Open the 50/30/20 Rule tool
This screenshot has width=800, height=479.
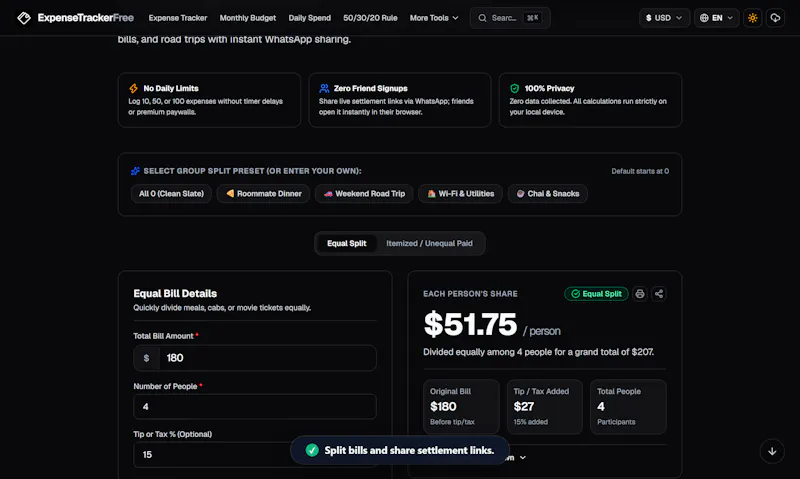(370, 18)
